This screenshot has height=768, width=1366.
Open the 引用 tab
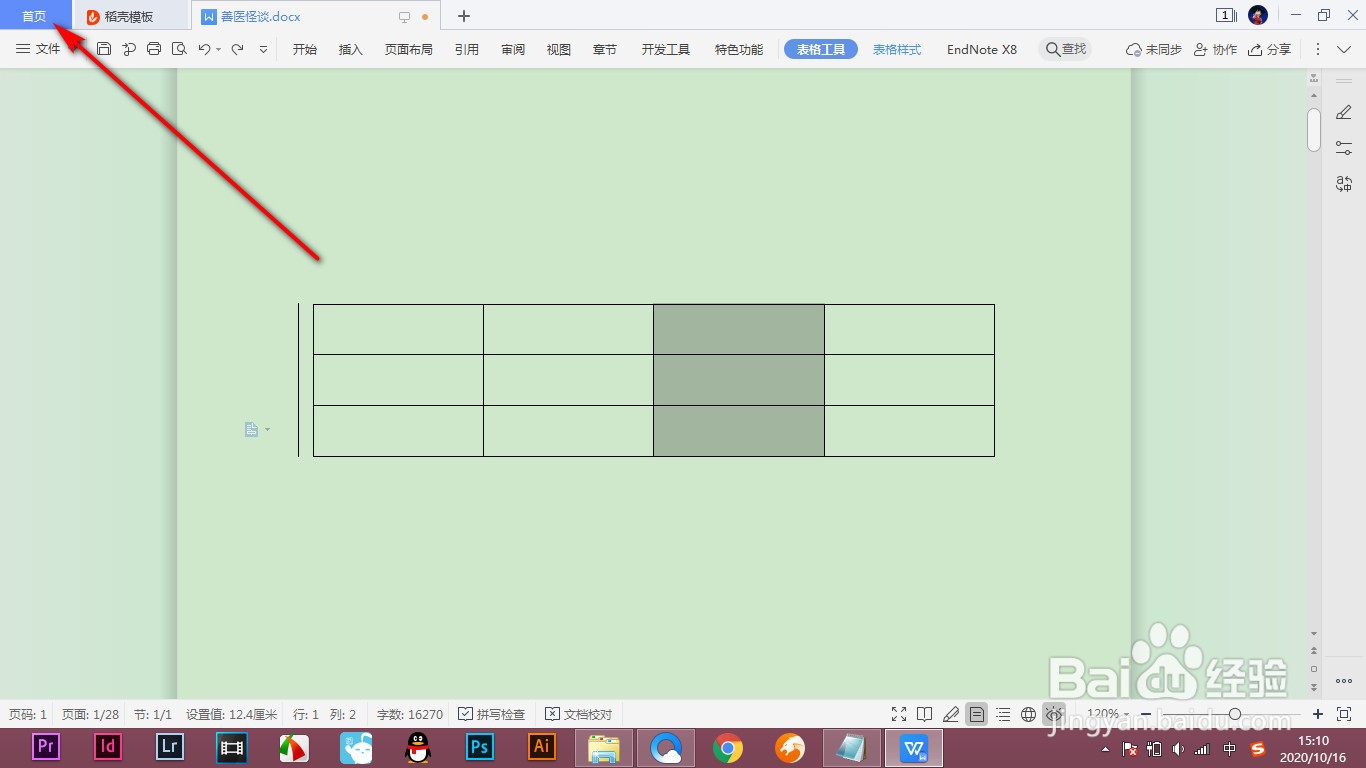pyautogui.click(x=467, y=49)
